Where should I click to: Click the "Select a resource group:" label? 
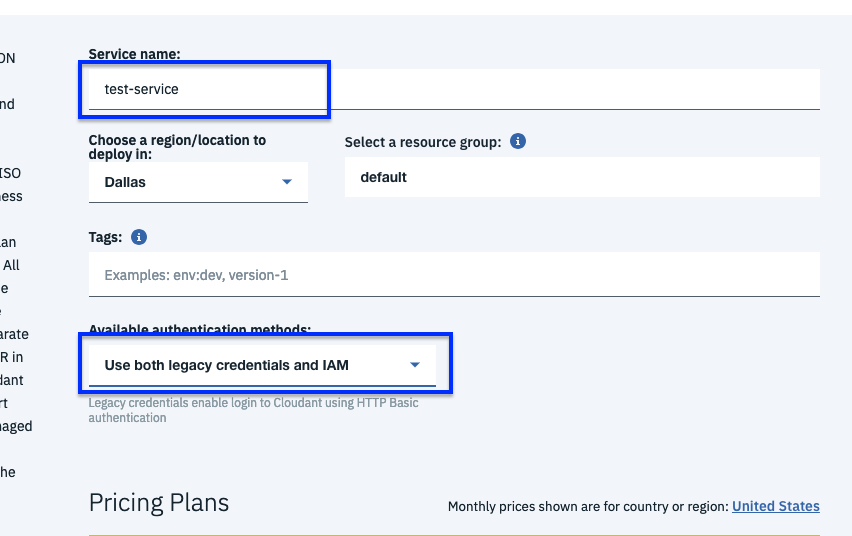point(423,142)
